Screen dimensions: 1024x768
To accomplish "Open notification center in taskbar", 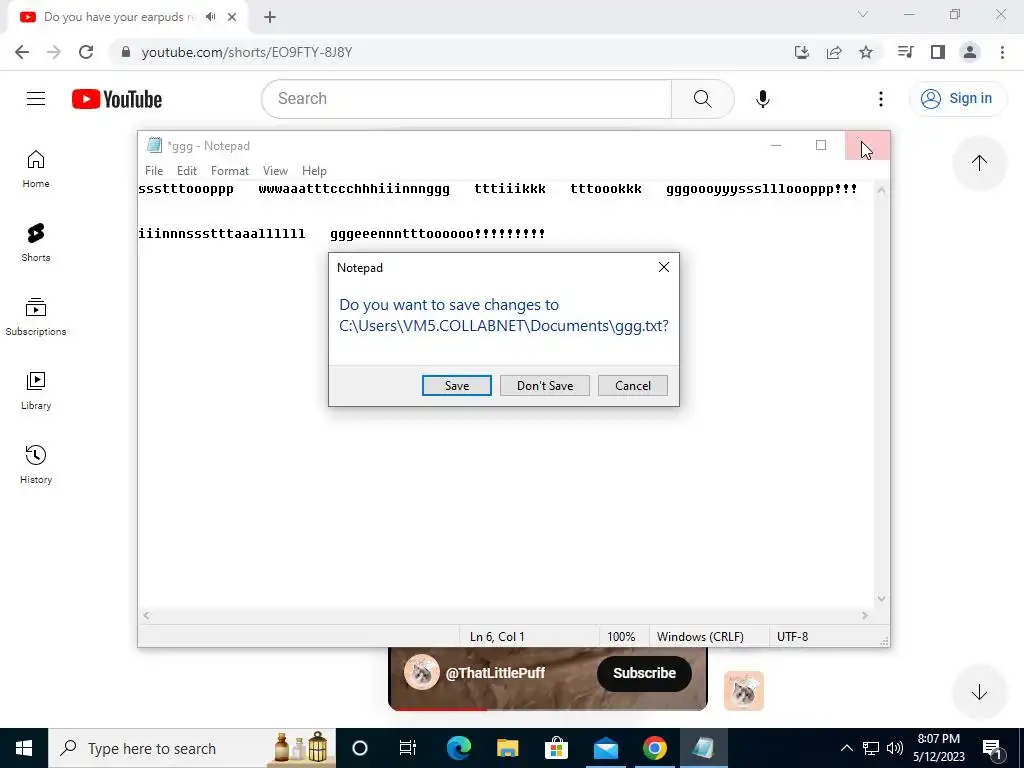I will pyautogui.click(x=992, y=748).
